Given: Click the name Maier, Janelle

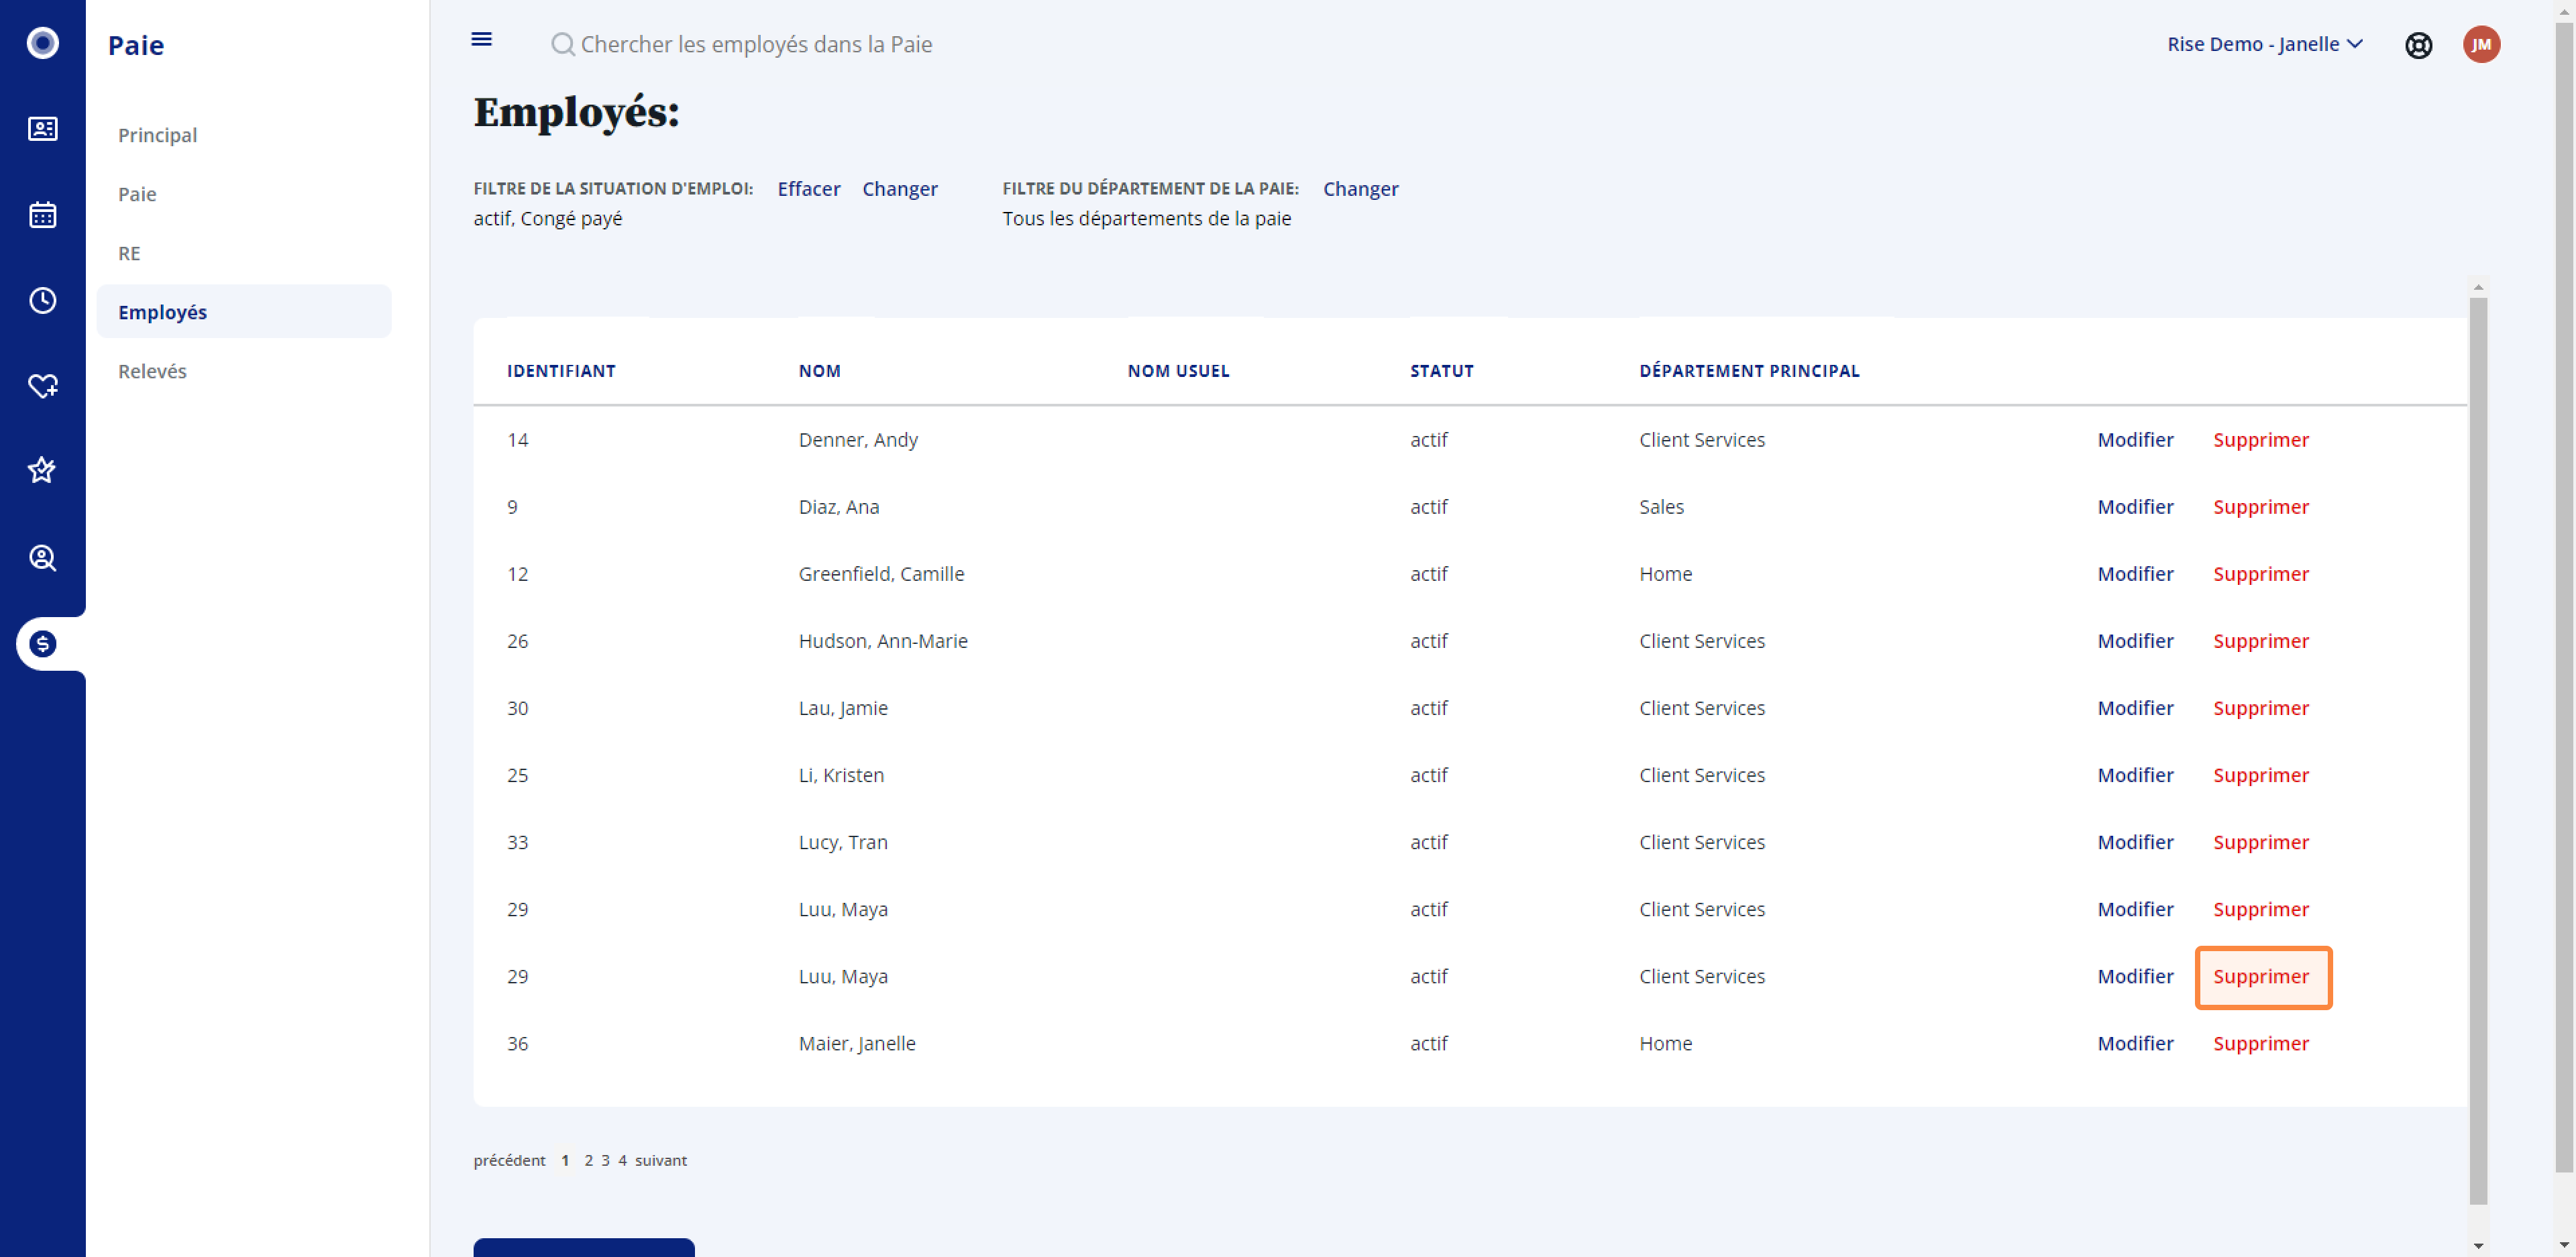Looking at the screenshot, I should 857,1043.
